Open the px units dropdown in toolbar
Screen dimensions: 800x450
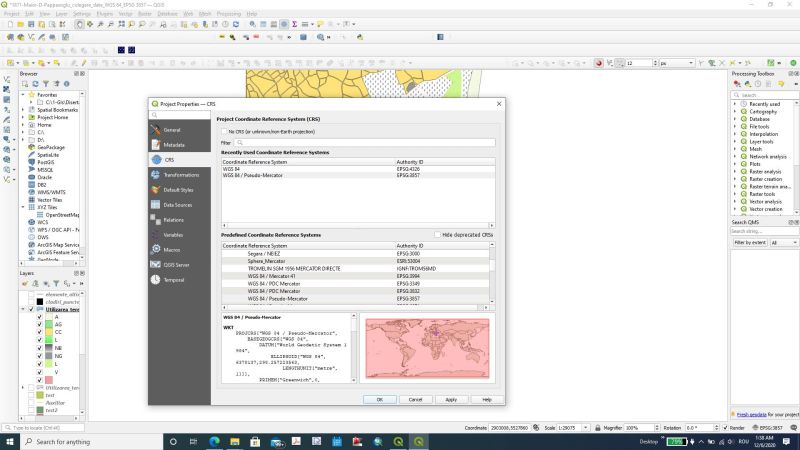point(691,63)
